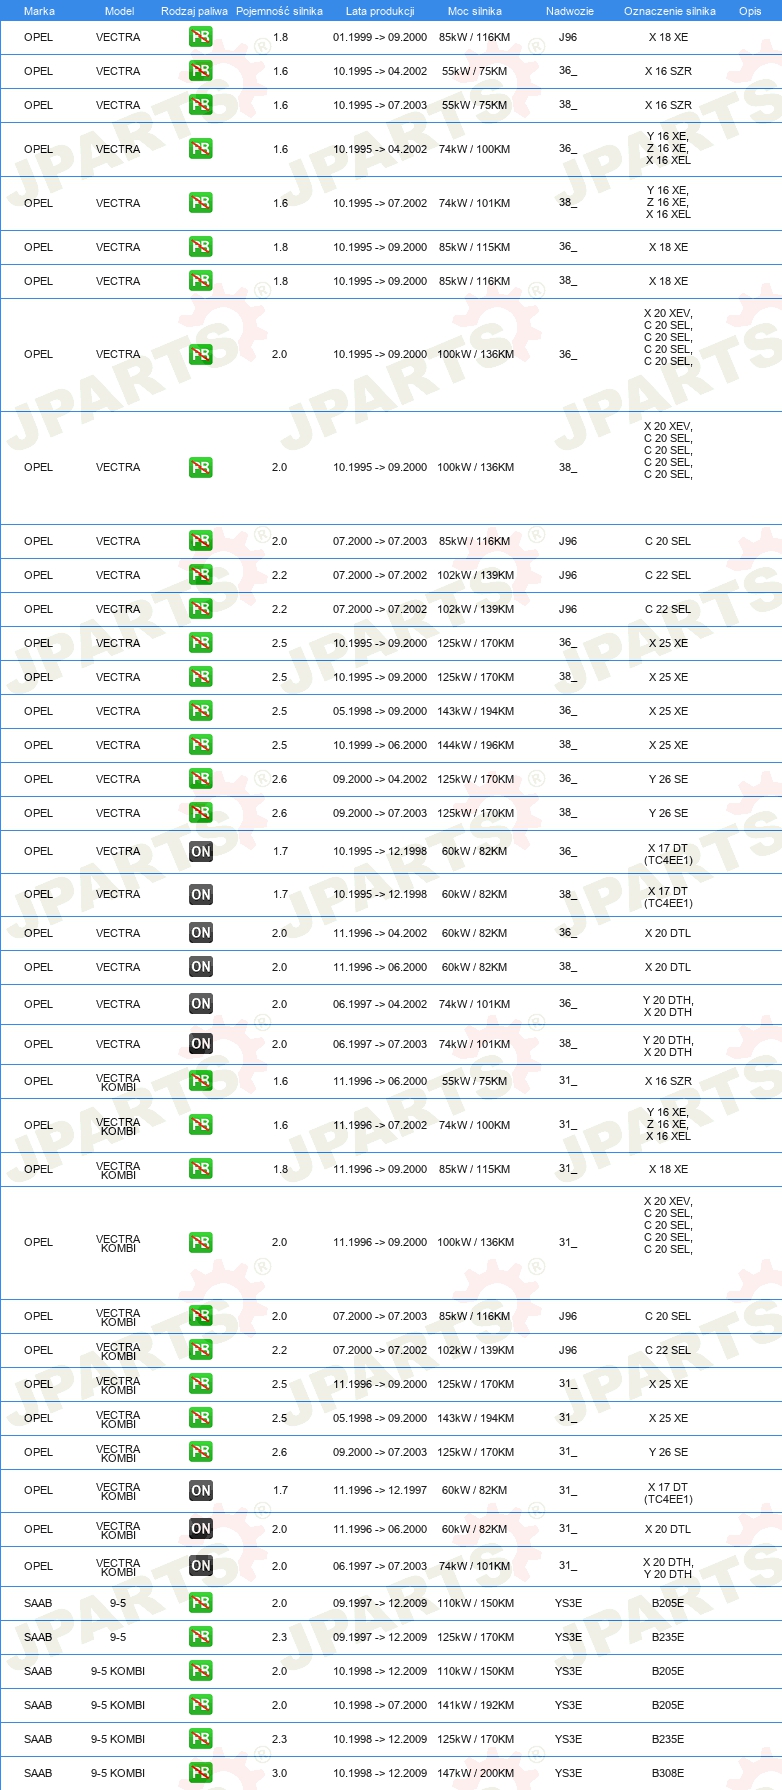Click PB icon in Vectra 2.0 100kW 38_ row
The width and height of the screenshot is (782, 1790).
click(x=201, y=467)
